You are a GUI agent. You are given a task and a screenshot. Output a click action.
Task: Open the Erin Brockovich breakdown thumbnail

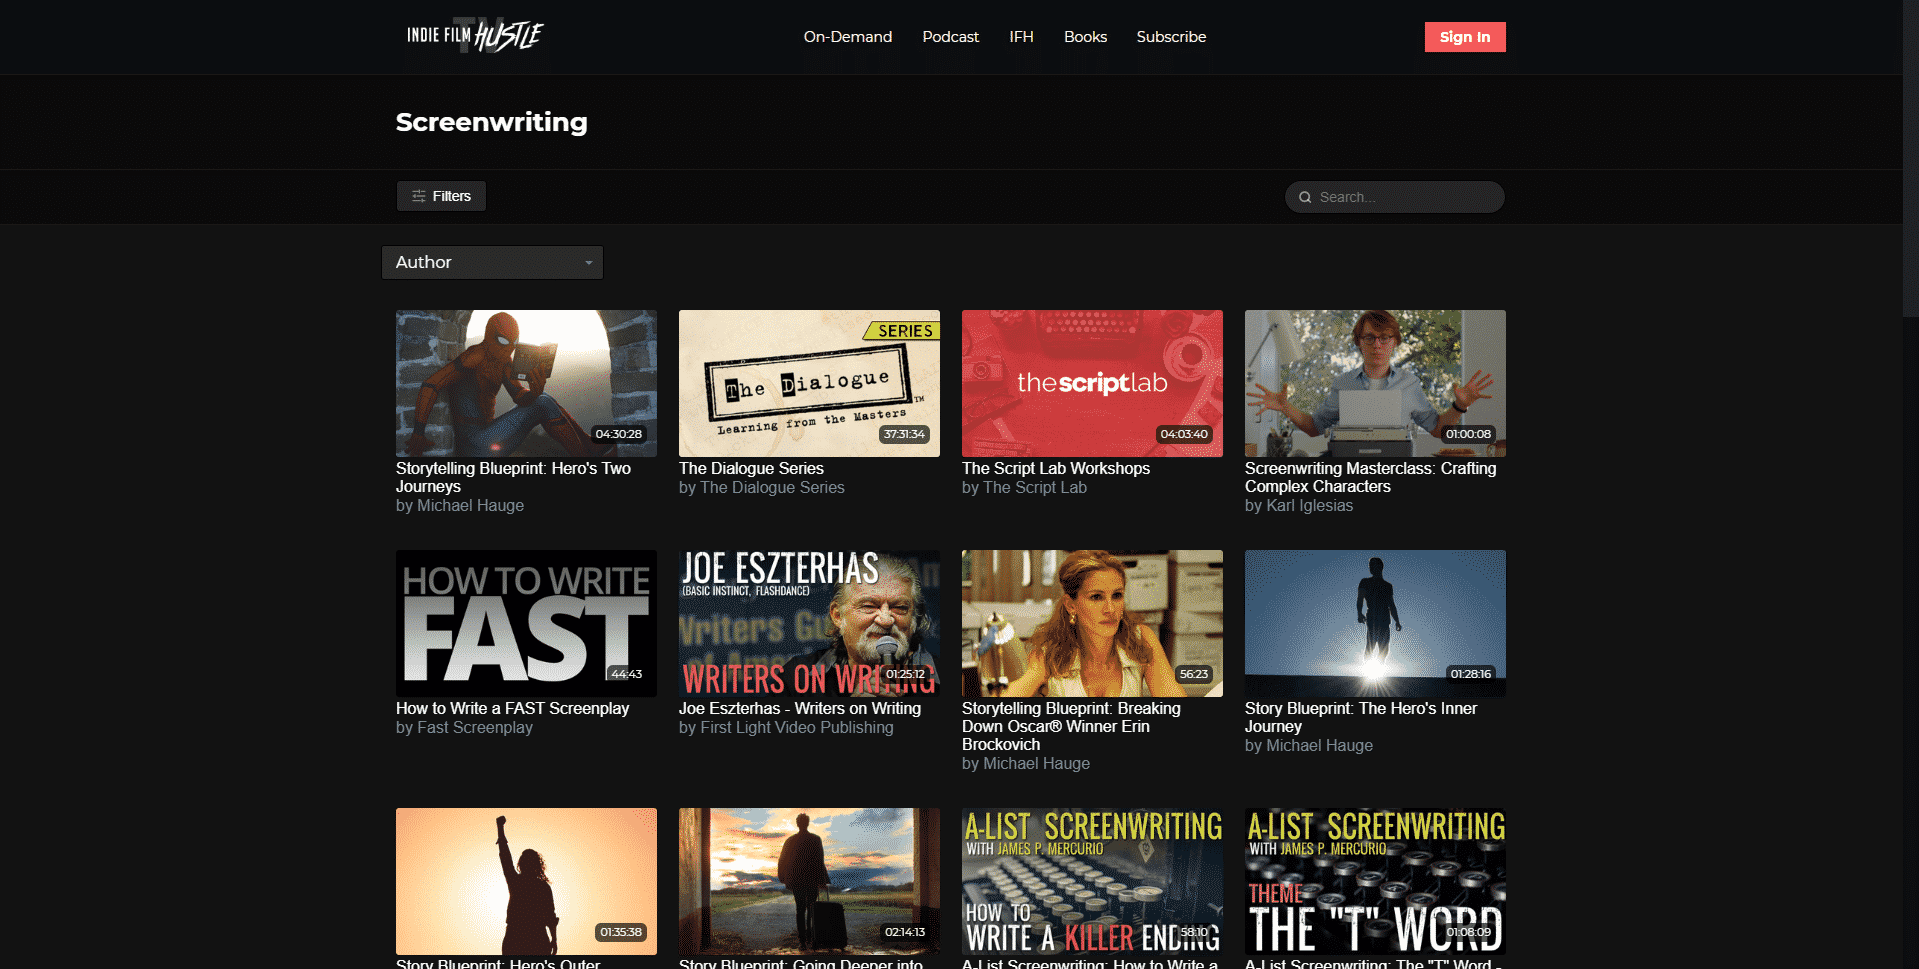[1092, 623]
